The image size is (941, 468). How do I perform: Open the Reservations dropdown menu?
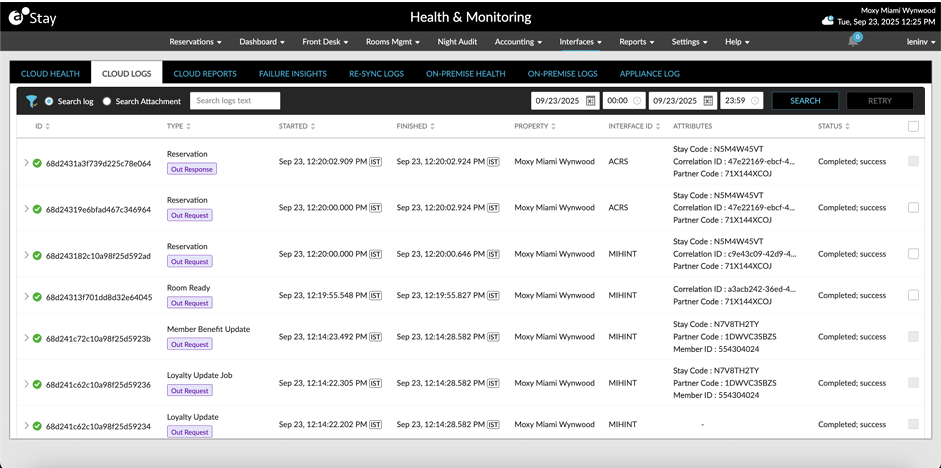tap(196, 42)
